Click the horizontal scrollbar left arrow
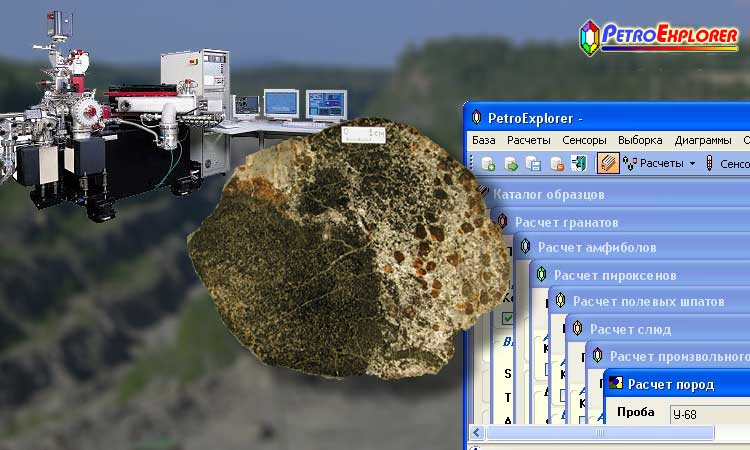 [x=476, y=433]
